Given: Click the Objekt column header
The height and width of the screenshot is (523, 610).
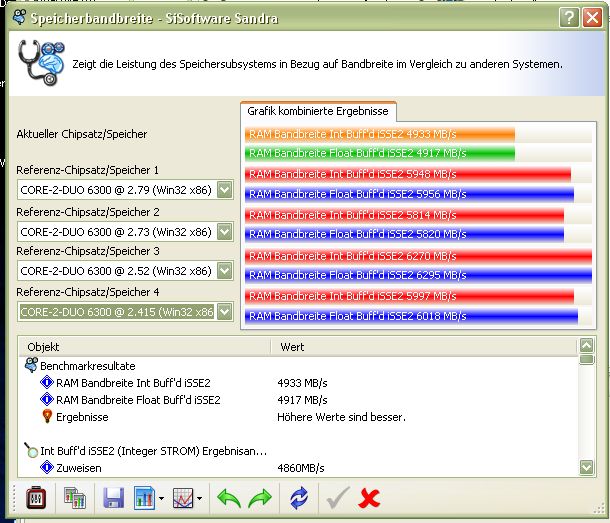Looking at the screenshot, I should point(144,347).
